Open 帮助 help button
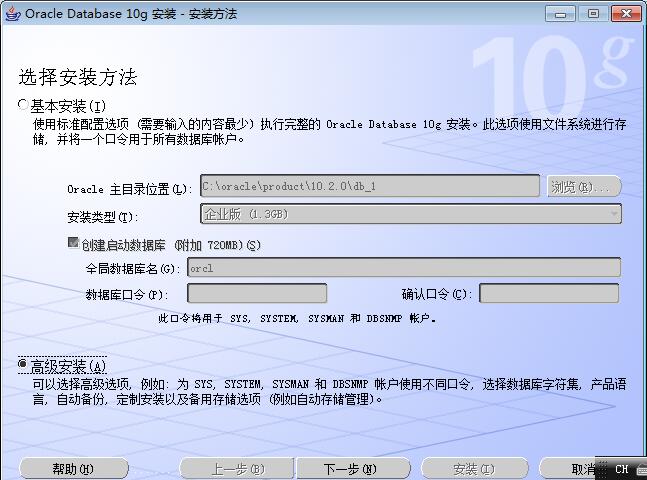 pos(74,468)
